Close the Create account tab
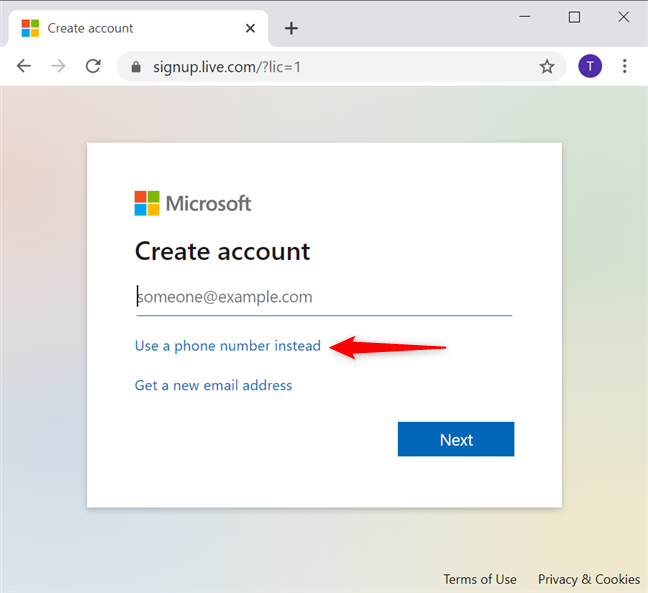The width and height of the screenshot is (648, 593). [x=251, y=28]
